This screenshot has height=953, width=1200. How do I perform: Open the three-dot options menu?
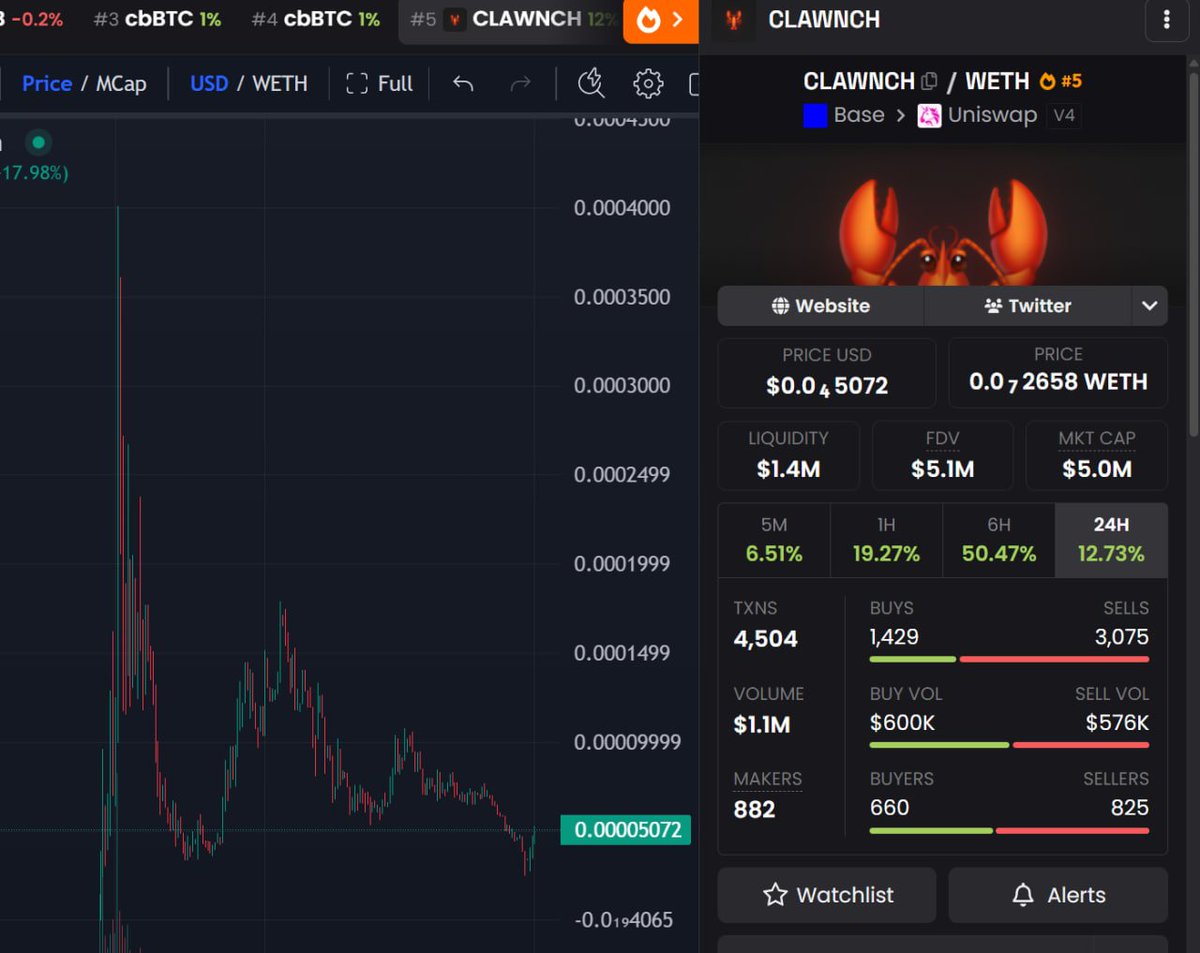1166,20
